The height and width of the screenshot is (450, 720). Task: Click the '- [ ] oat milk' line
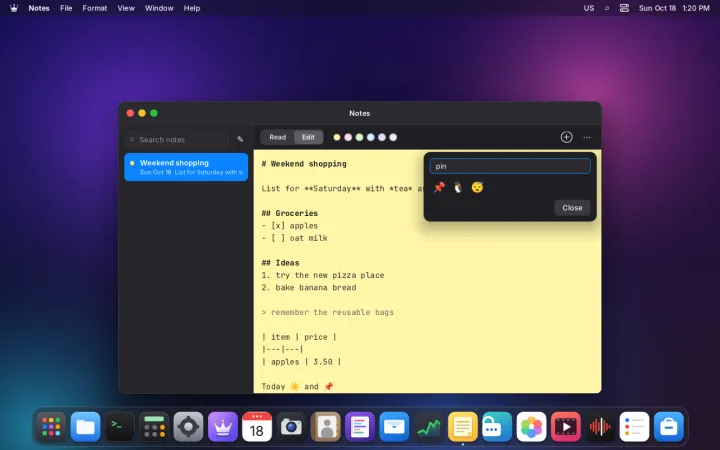tap(294, 238)
